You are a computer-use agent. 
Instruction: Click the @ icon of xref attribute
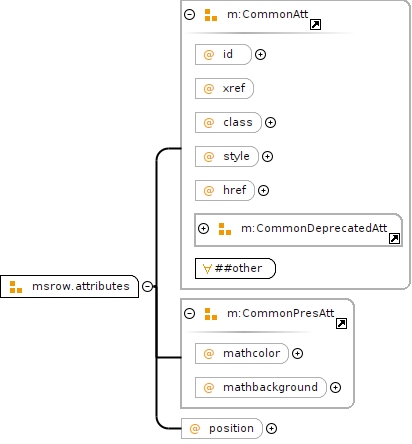pos(209,89)
